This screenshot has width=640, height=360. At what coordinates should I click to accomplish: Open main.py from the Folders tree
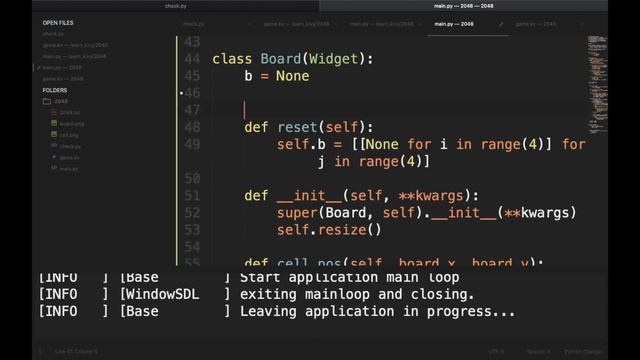[69, 169]
